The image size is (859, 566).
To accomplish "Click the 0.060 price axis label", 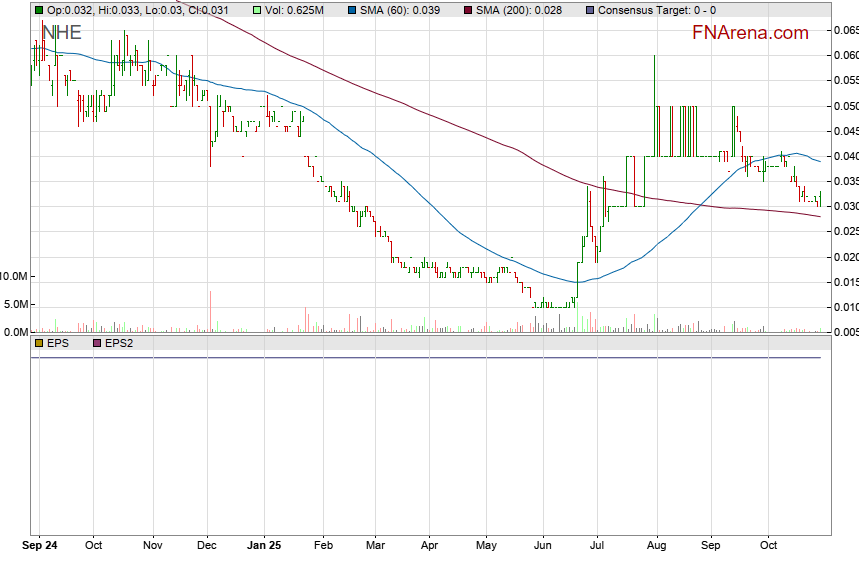I will [x=845, y=56].
